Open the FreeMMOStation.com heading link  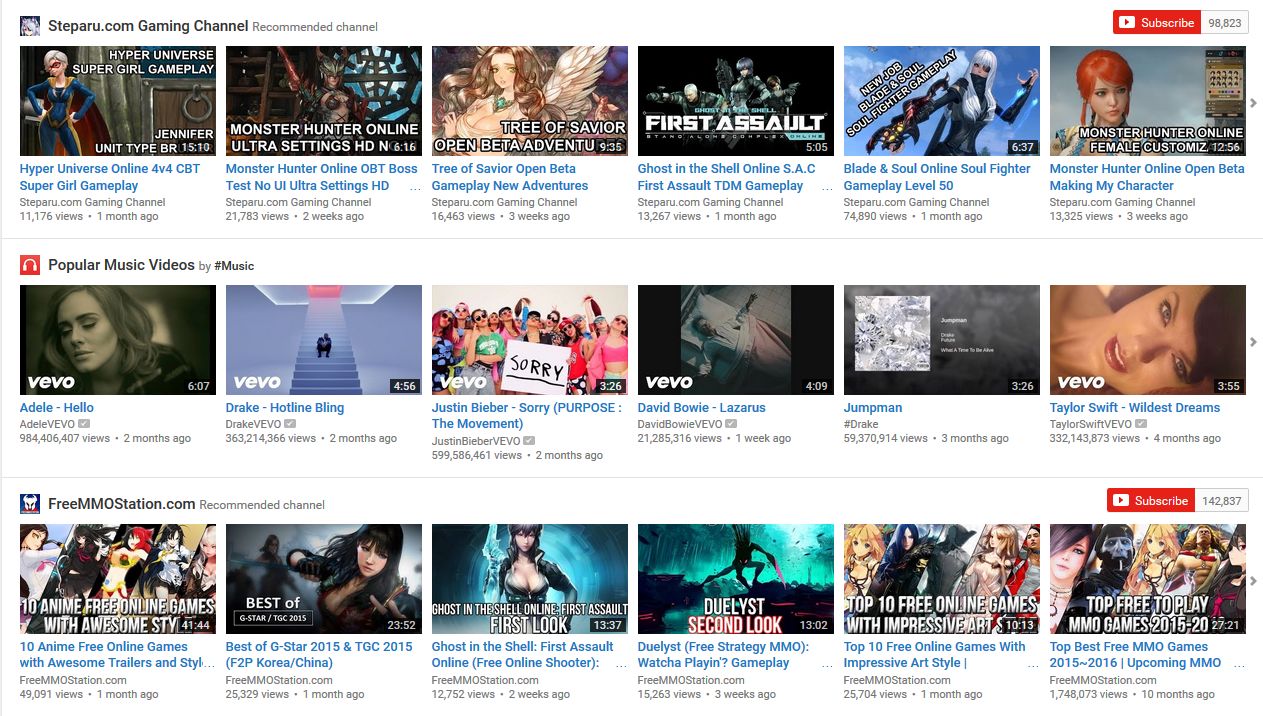[x=121, y=504]
